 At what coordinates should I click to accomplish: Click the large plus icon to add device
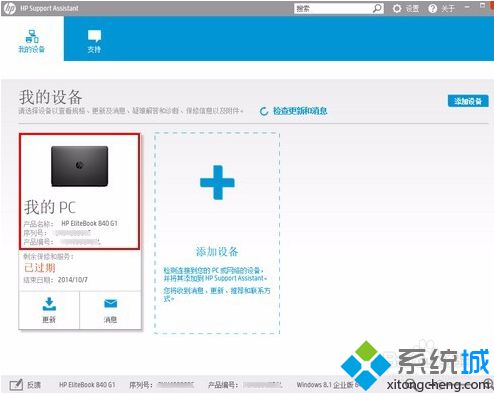coord(217,182)
